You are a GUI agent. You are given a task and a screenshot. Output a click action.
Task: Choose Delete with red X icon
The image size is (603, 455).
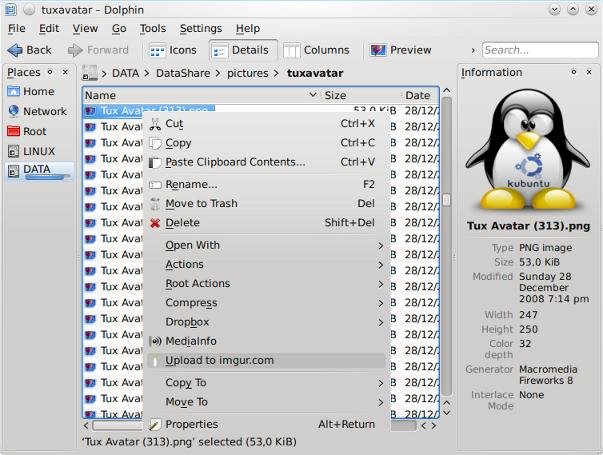coord(265,223)
